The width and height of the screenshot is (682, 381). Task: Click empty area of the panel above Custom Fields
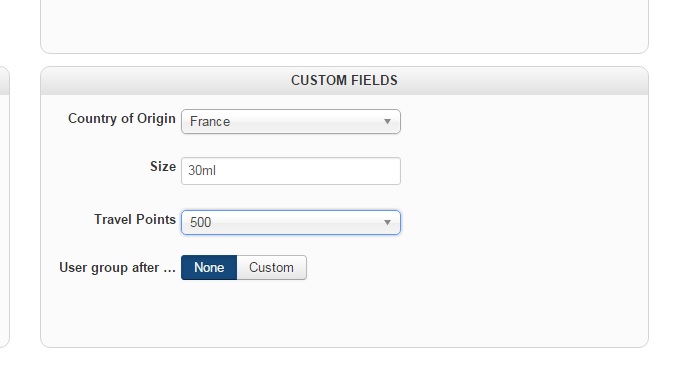pyautogui.click(x=344, y=26)
